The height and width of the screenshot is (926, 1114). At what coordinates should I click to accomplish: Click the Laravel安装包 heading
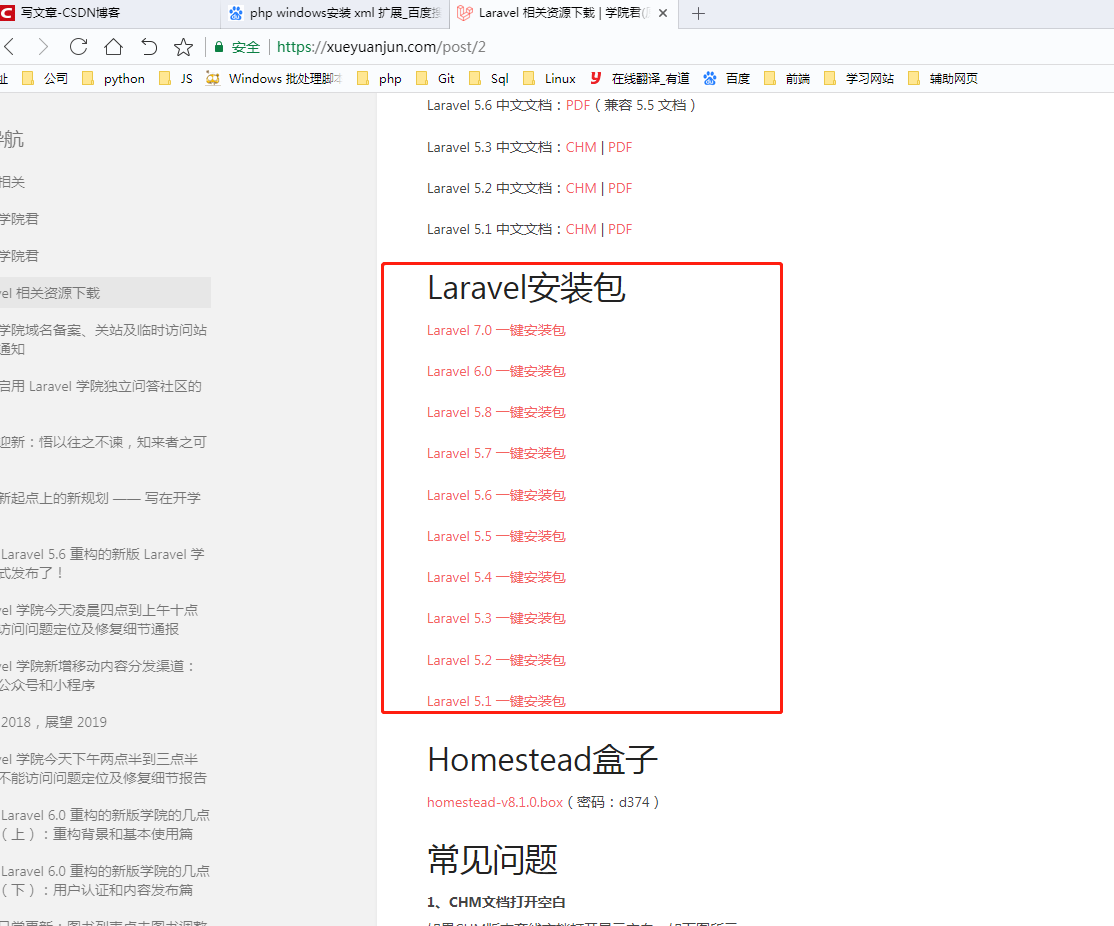point(526,288)
